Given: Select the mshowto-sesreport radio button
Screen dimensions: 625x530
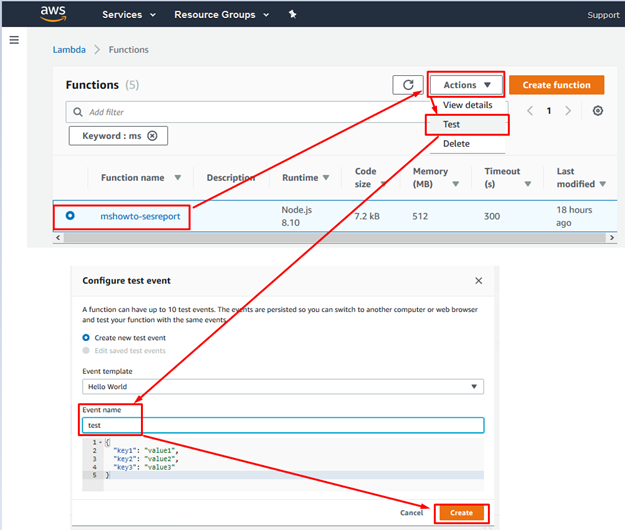Looking at the screenshot, I should [70, 216].
